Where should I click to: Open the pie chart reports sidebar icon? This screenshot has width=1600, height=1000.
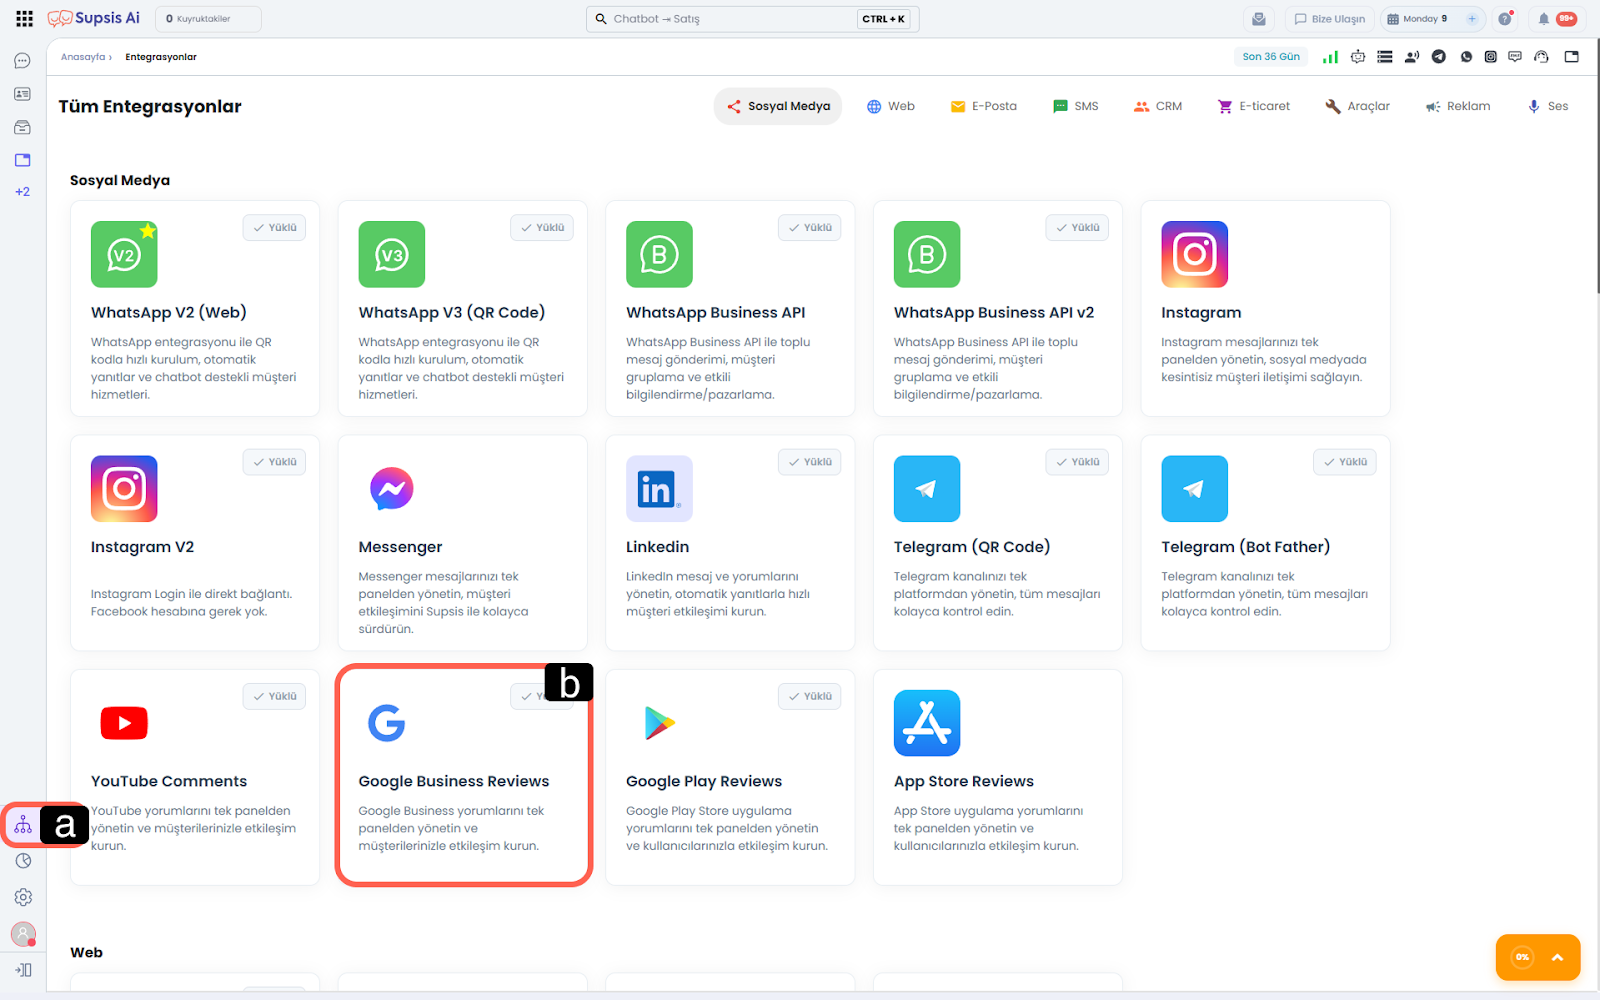pos(23,861)
